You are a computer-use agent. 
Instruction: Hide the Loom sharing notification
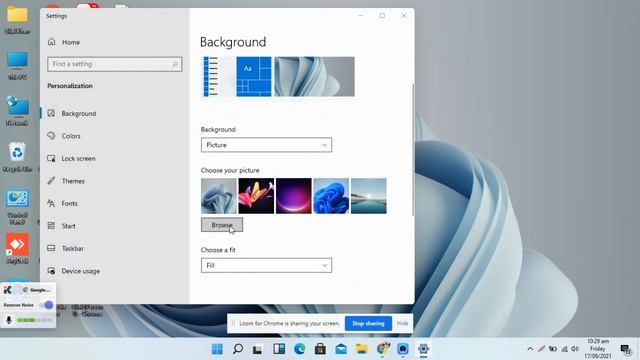point(402,323)
